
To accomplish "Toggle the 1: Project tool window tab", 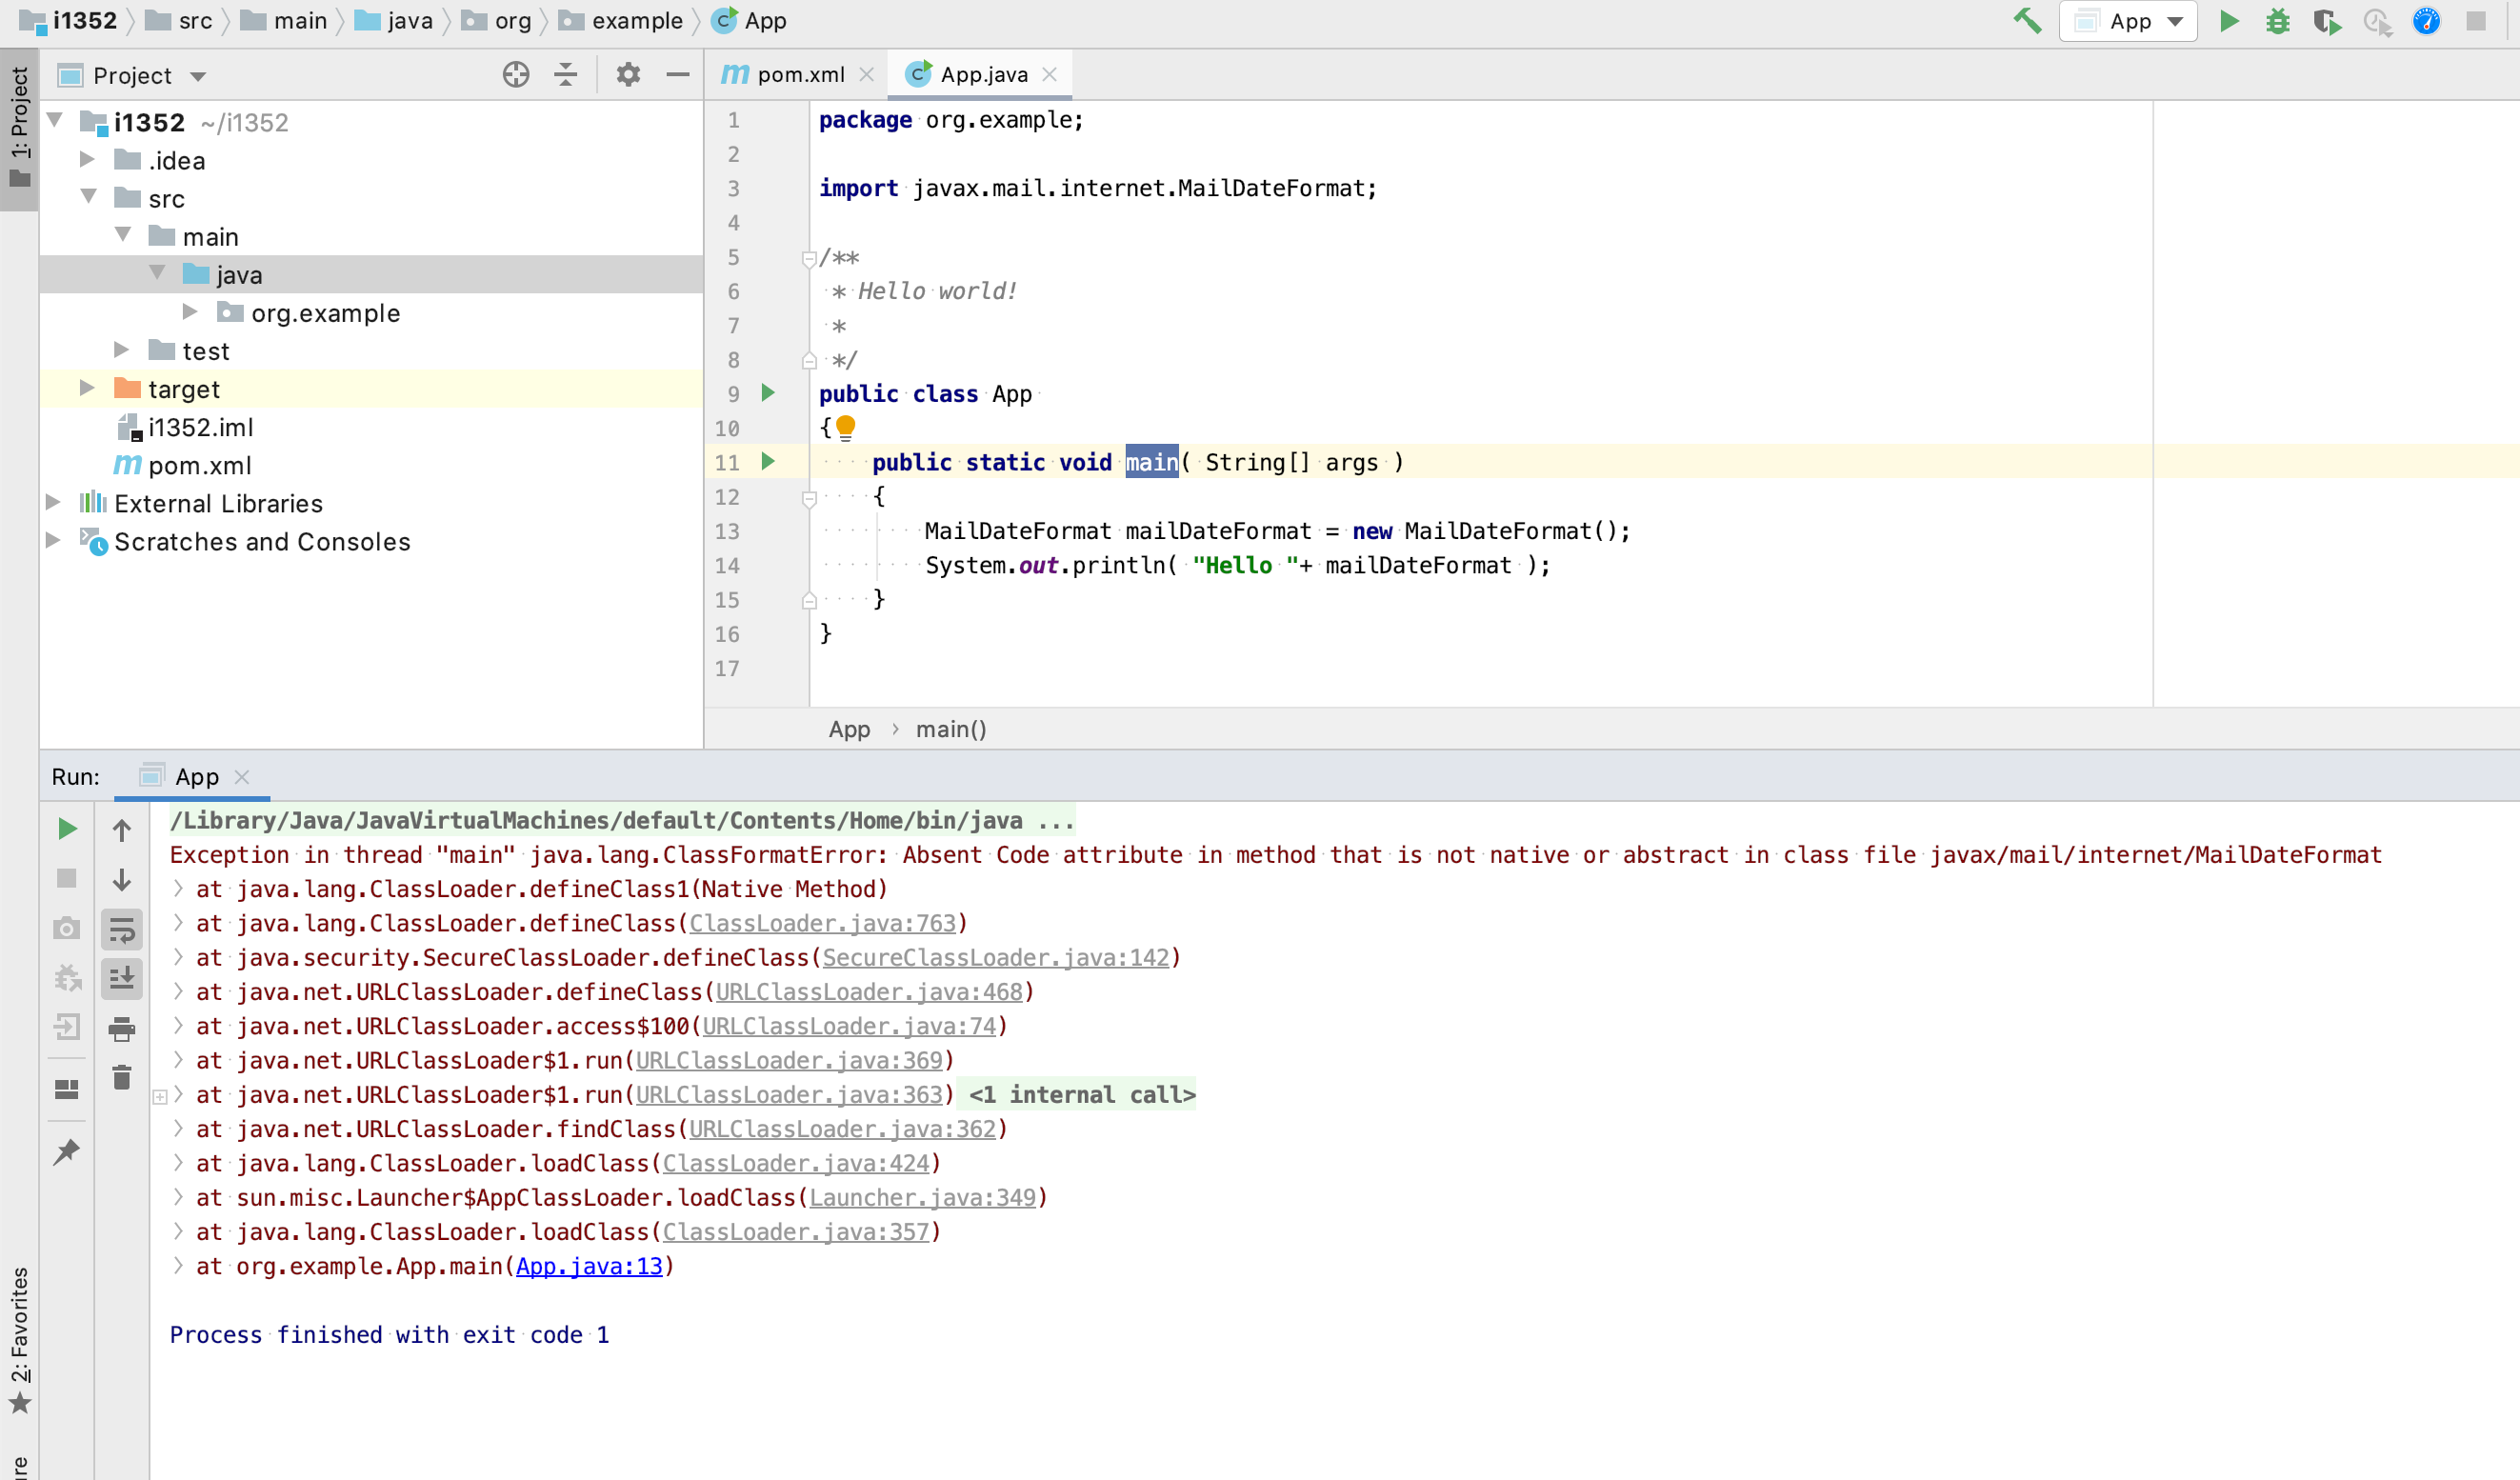I will (x=19, y=127).
